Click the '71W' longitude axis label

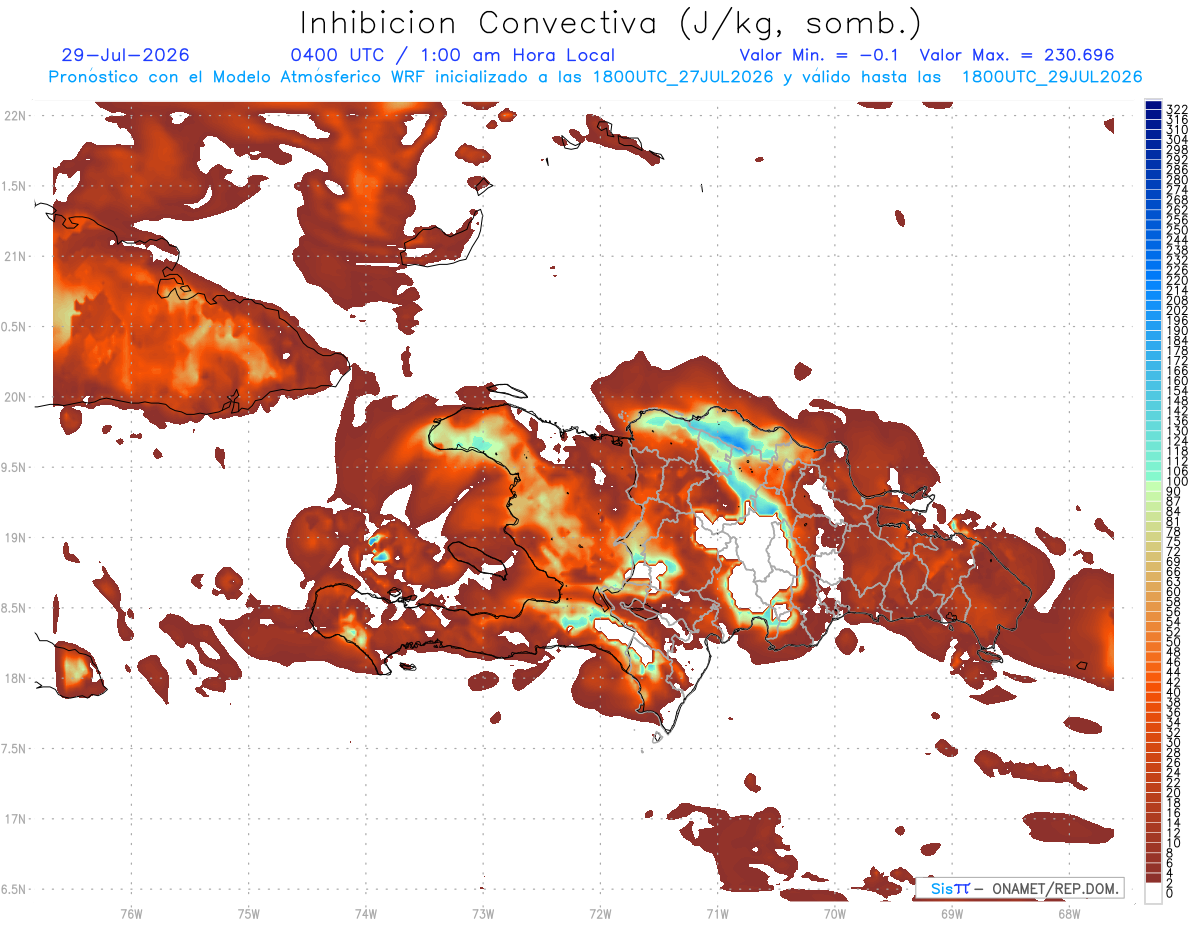pos(717,913)
